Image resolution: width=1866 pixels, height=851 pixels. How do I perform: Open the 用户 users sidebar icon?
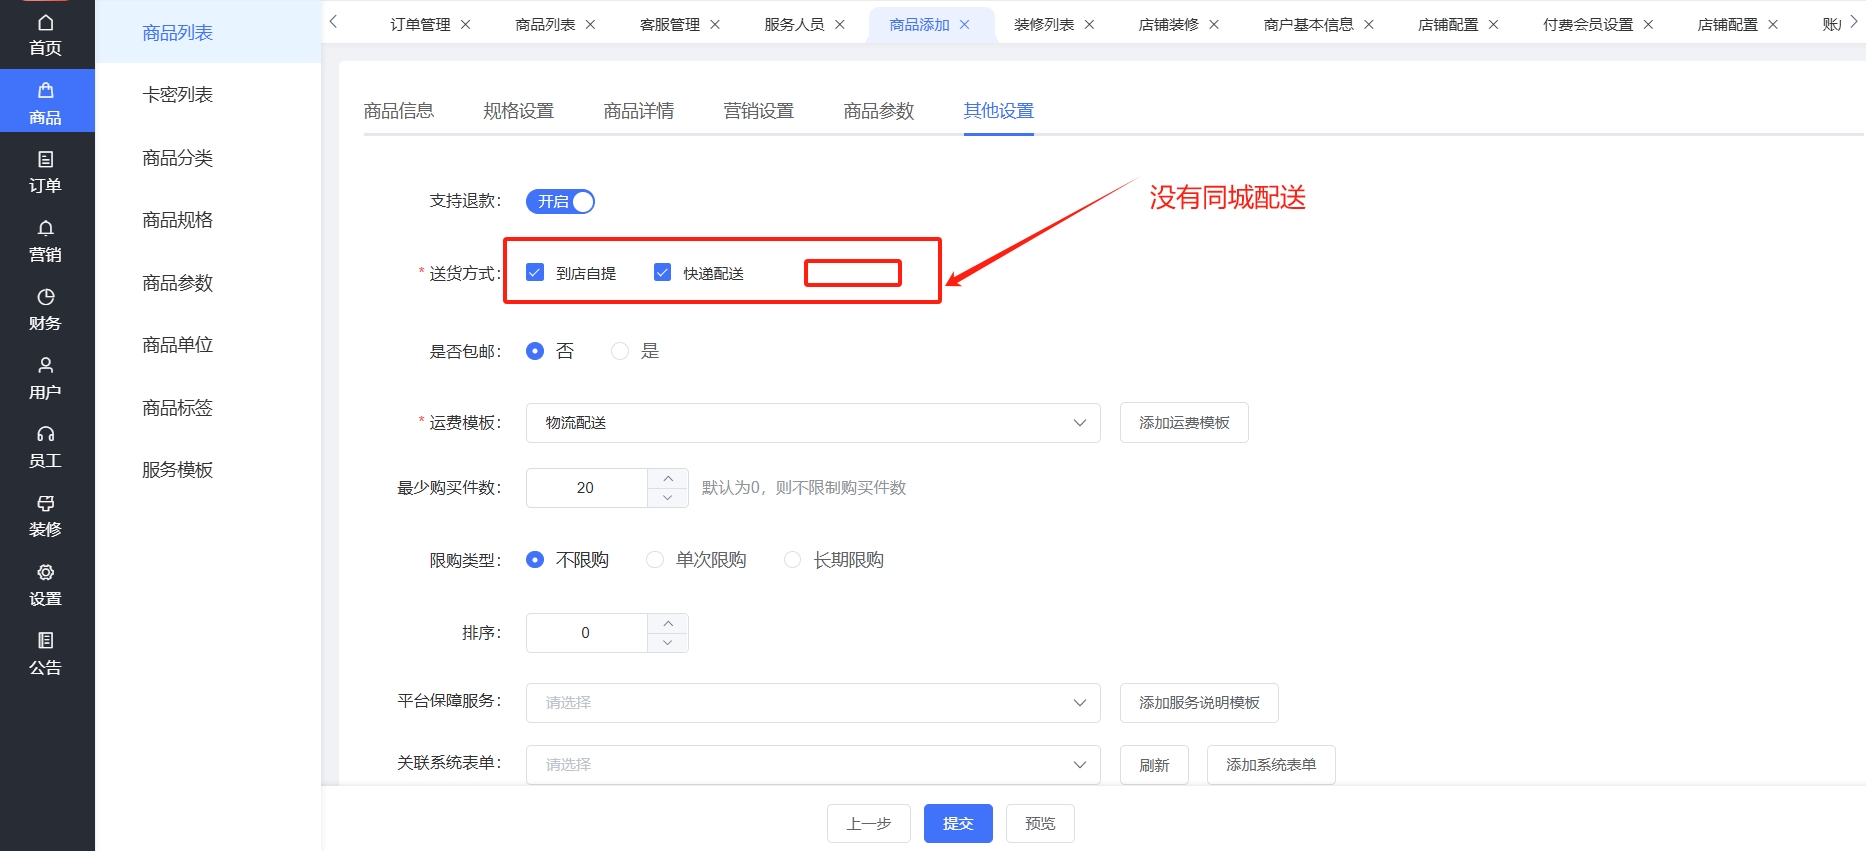click(x=46, y=378)
